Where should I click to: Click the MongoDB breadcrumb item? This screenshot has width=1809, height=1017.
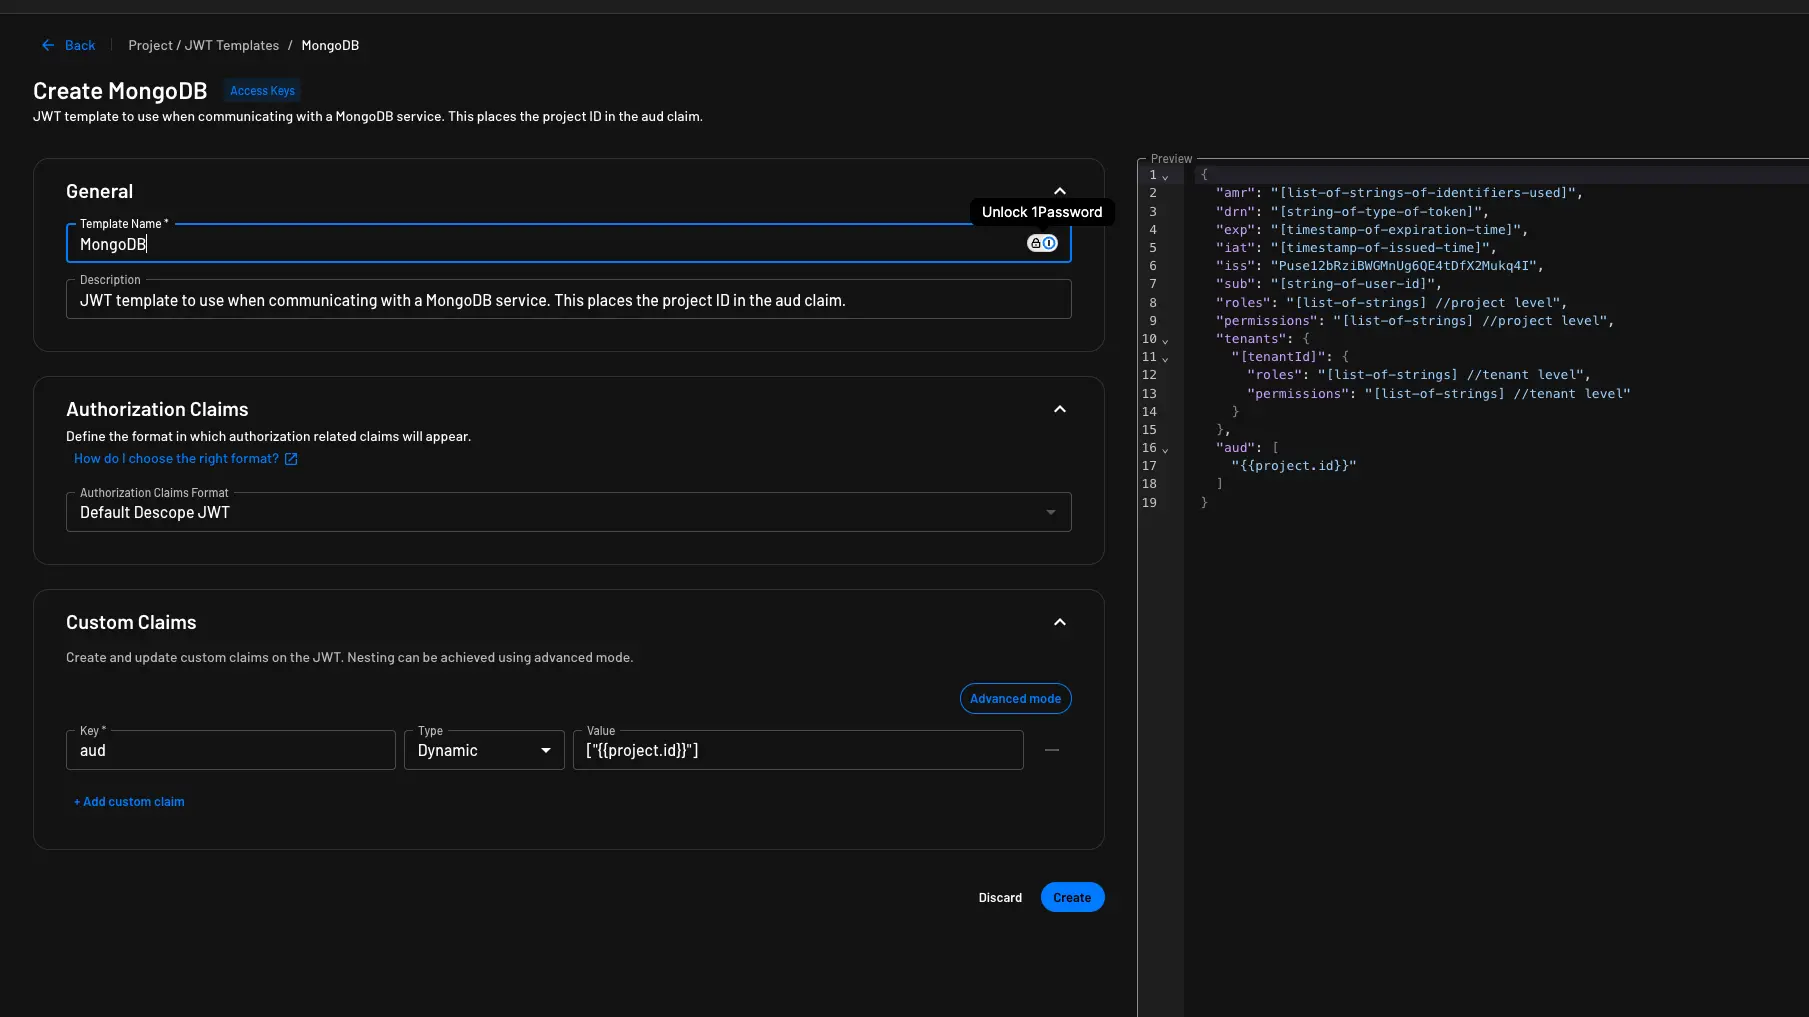[330, 45]
